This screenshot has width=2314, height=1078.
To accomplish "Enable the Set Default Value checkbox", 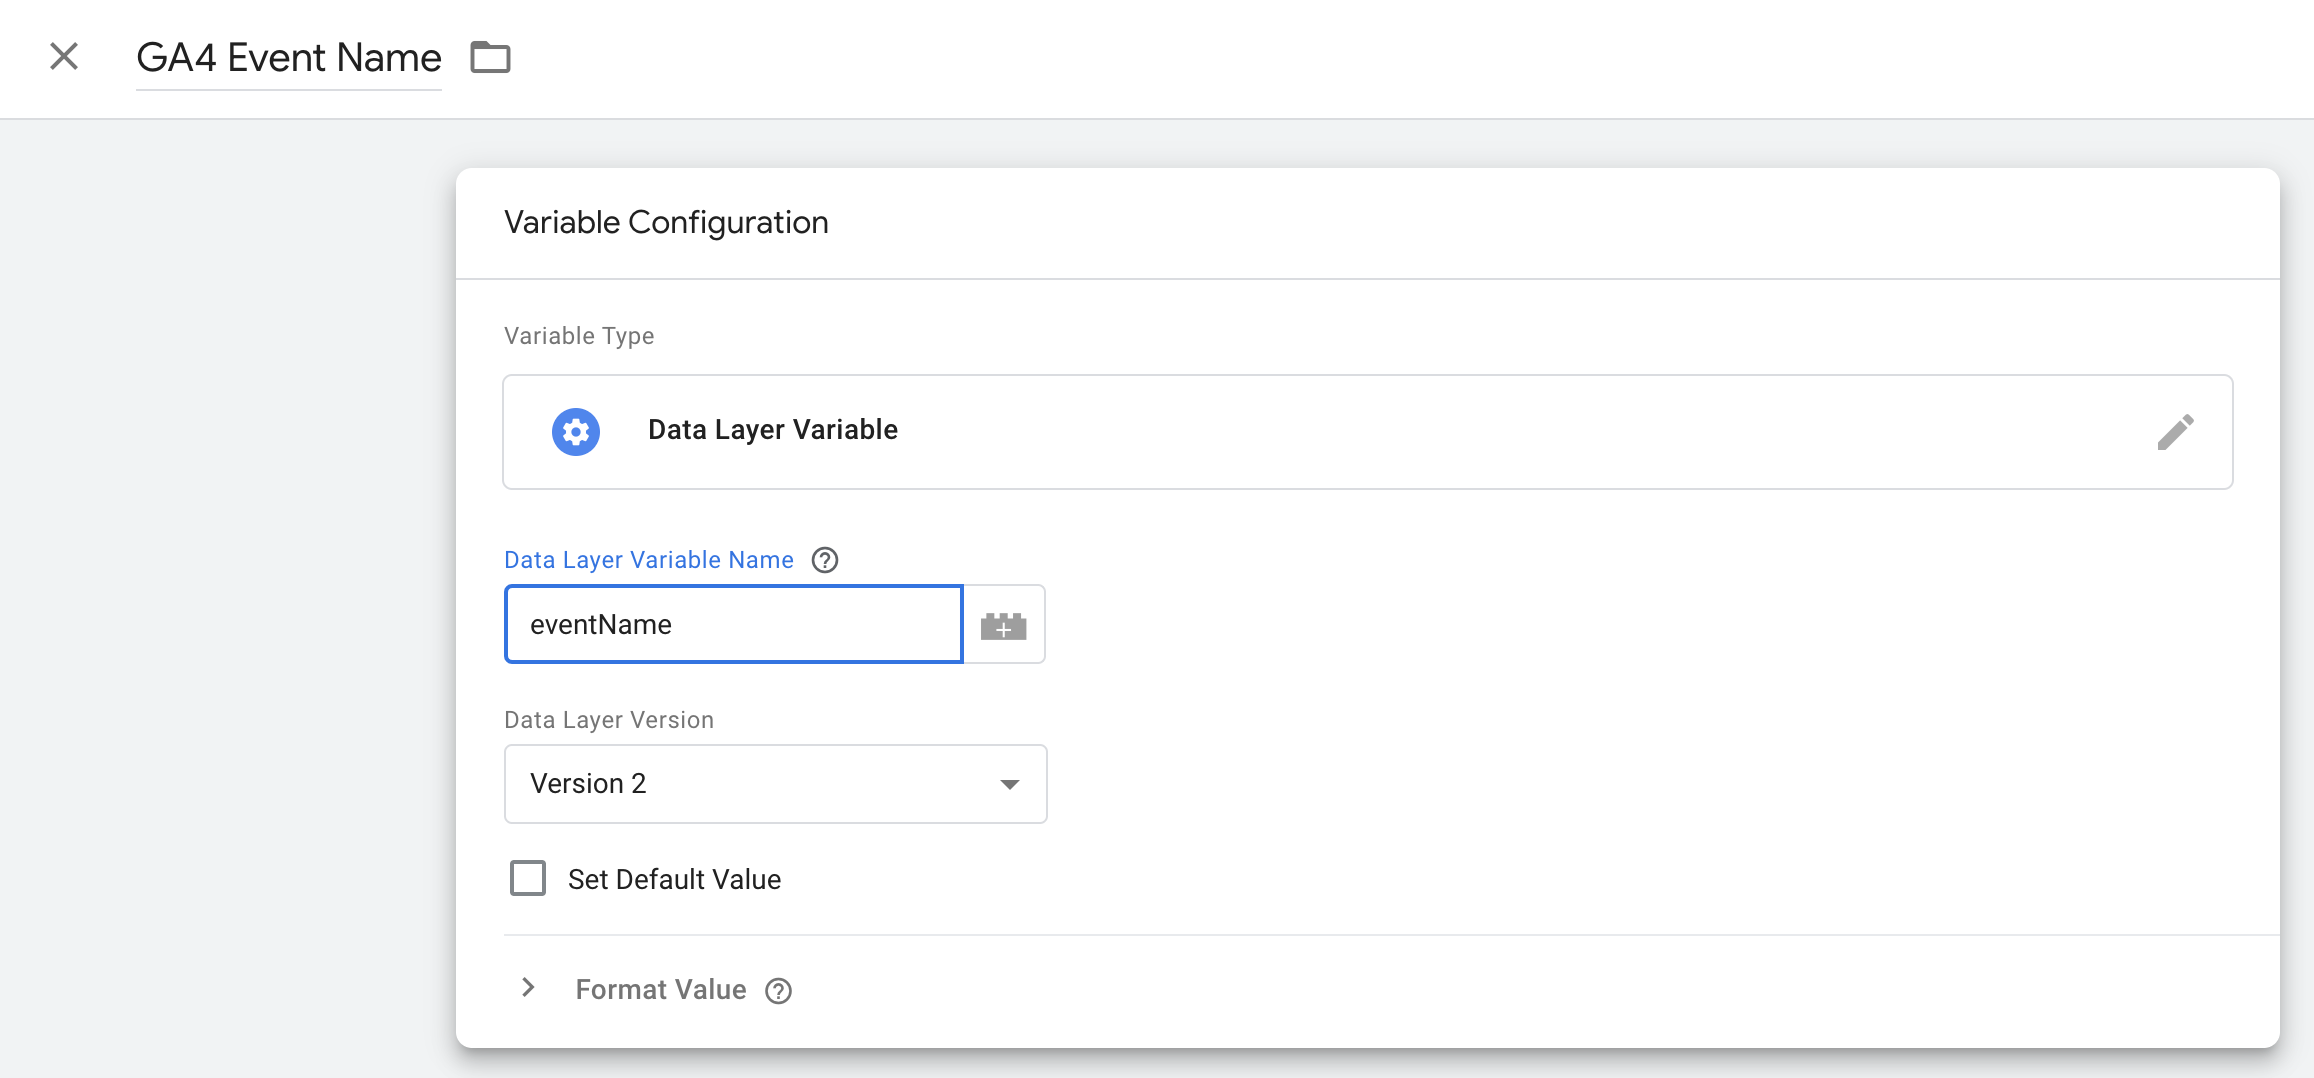I will [x=528, y=879].
